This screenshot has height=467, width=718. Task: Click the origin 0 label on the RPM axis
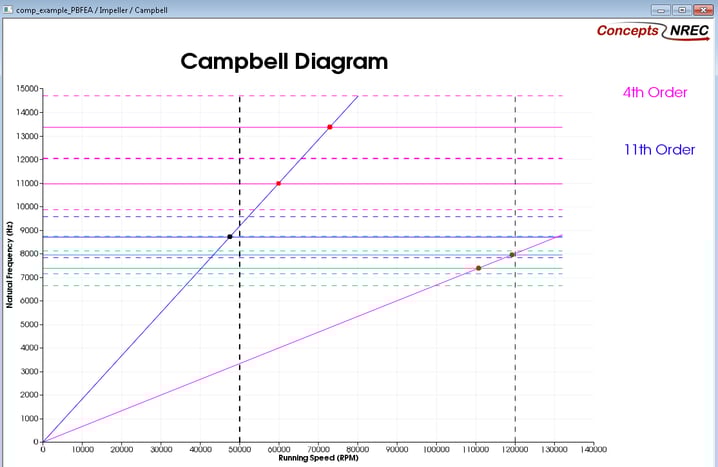[43, 451]
